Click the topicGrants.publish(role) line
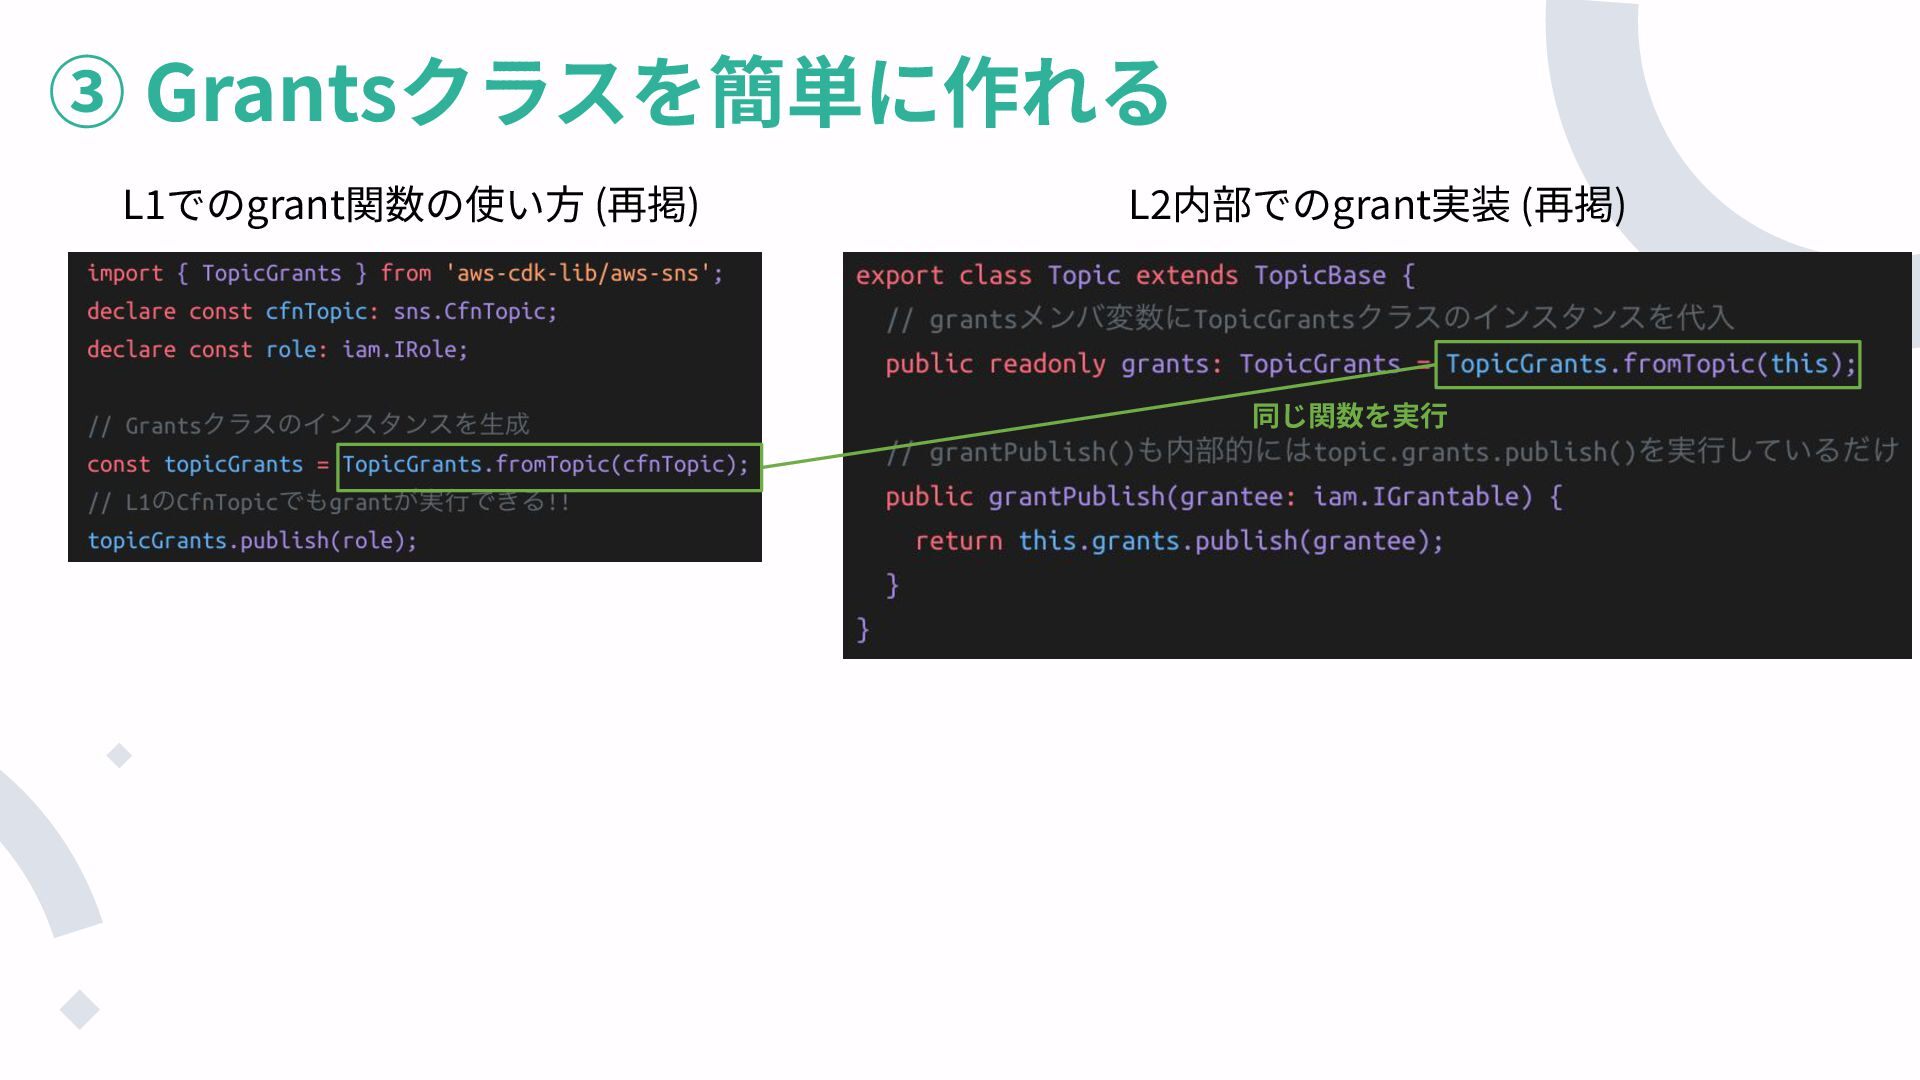Image resolution: width=1920 pixels, height=1080 pixels. 252,541
